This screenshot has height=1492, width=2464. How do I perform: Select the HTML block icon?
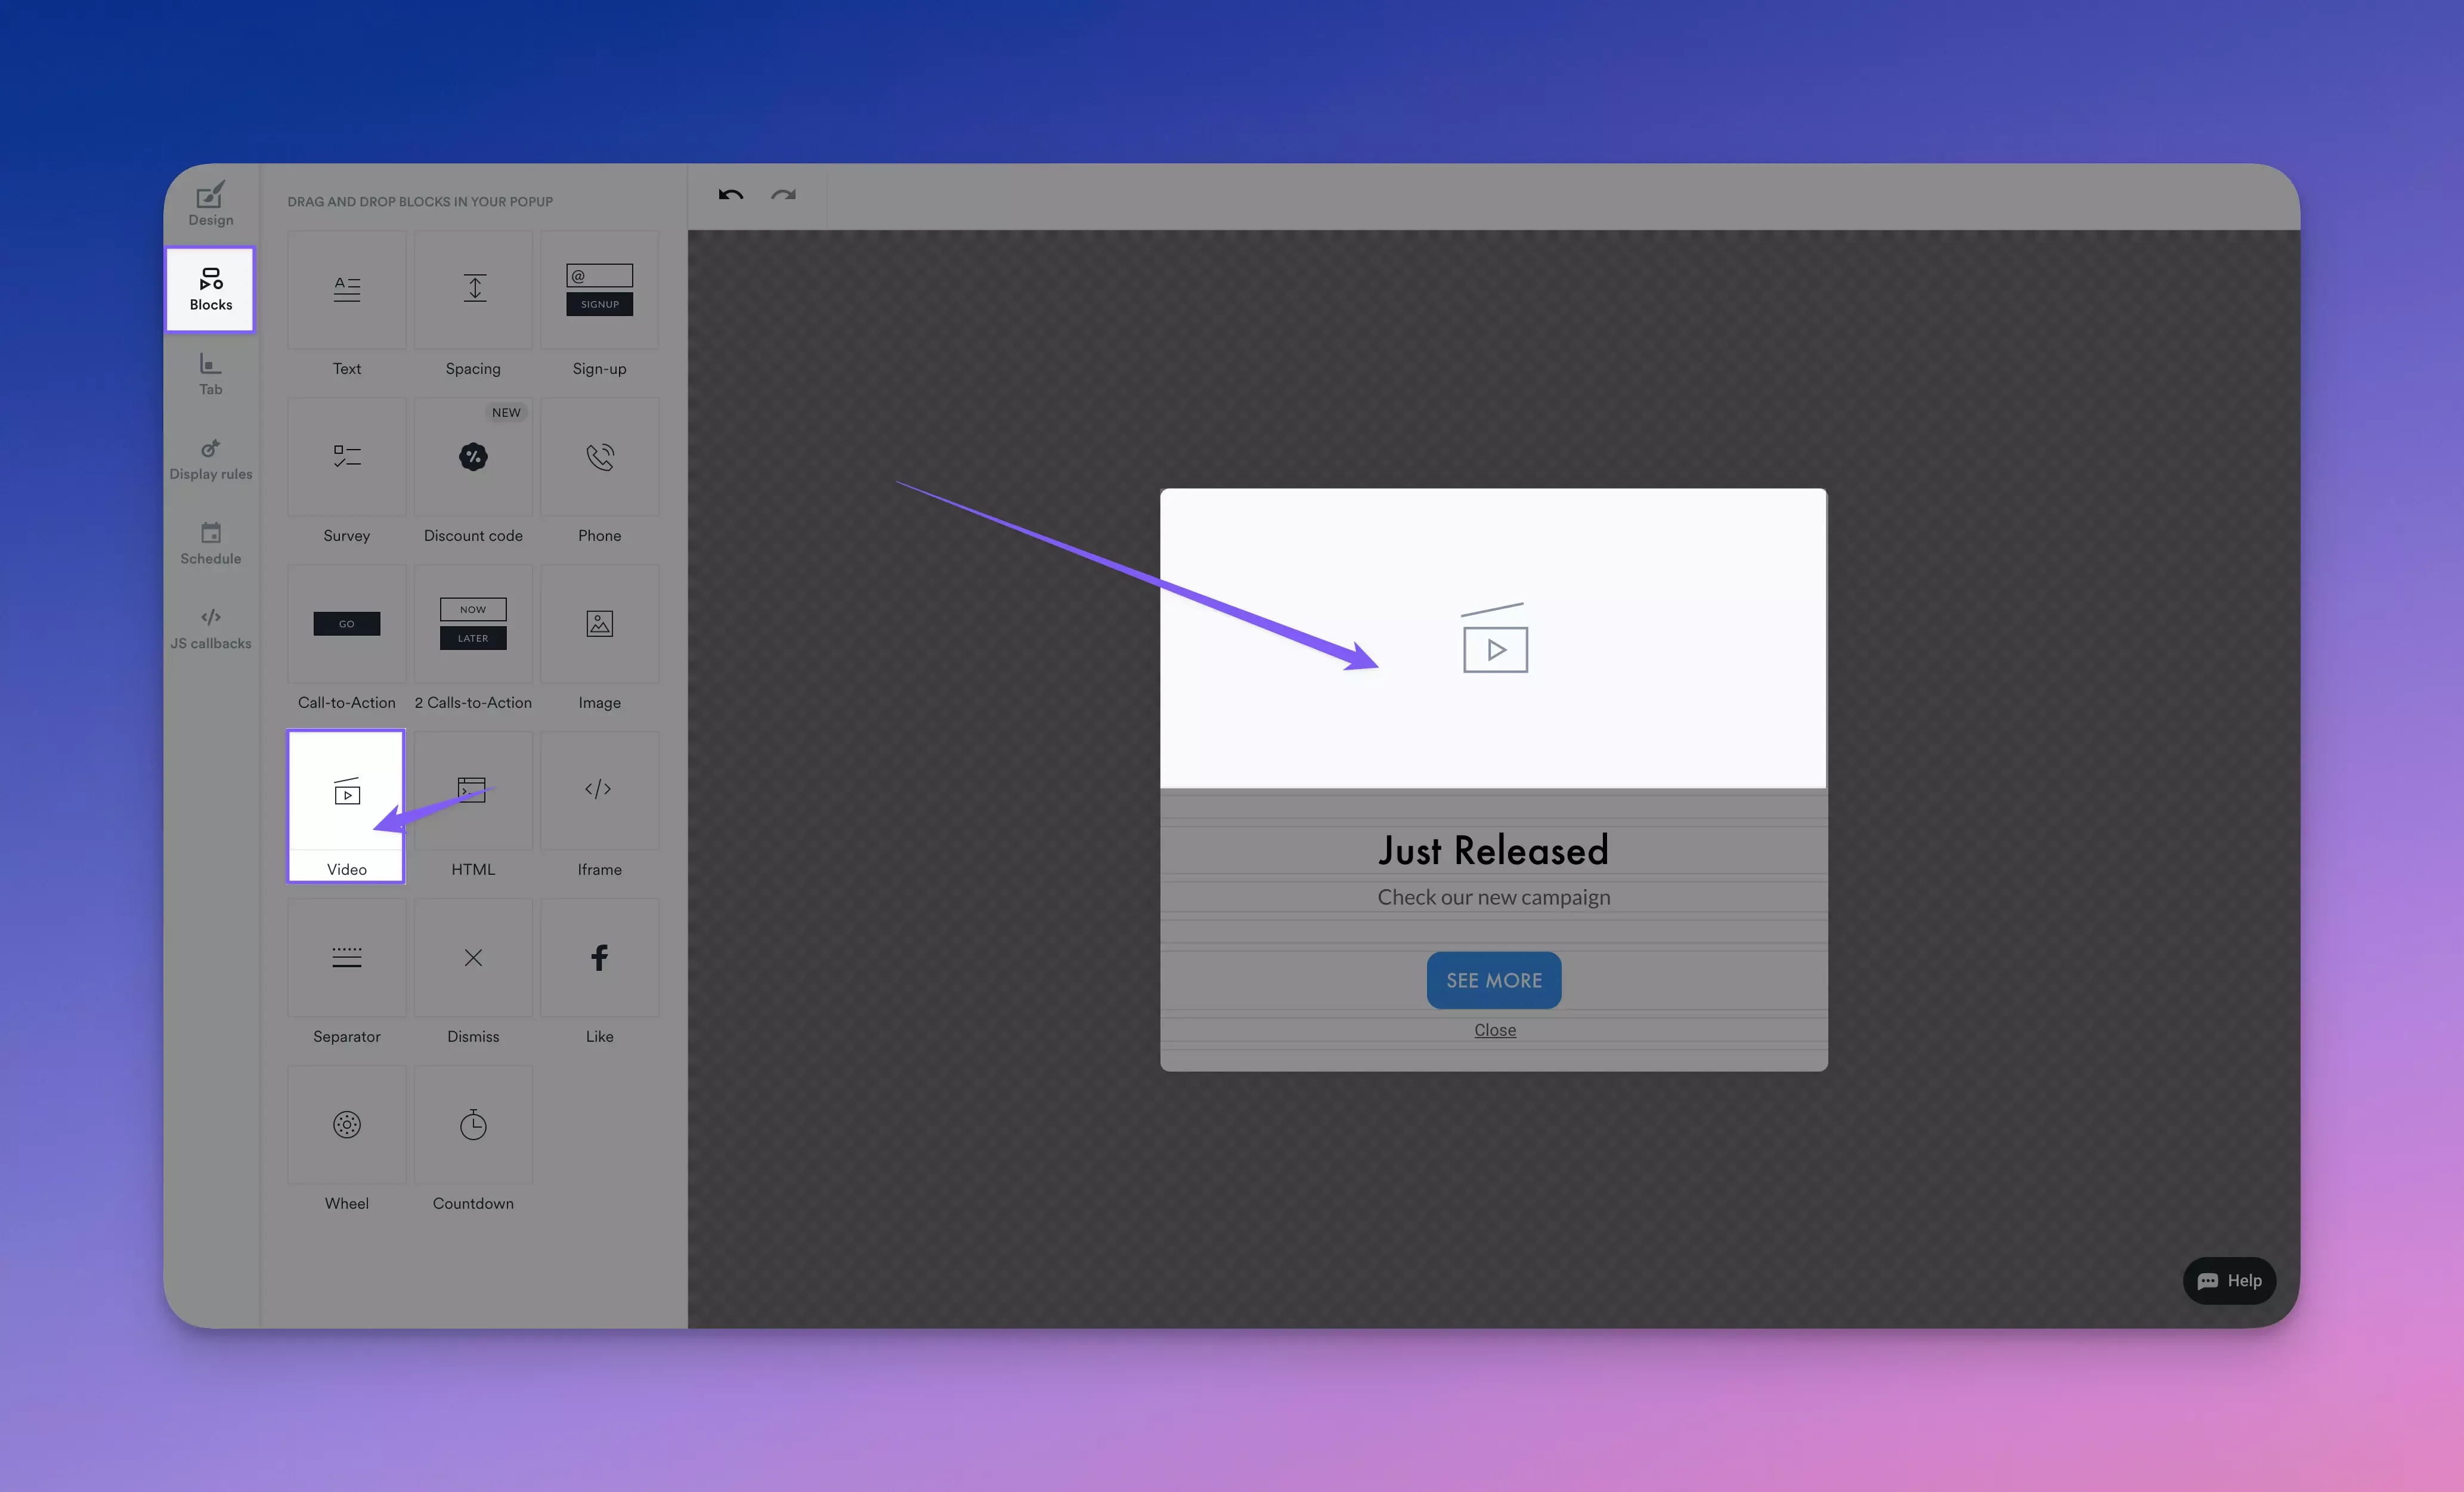[x=473, y=791]
